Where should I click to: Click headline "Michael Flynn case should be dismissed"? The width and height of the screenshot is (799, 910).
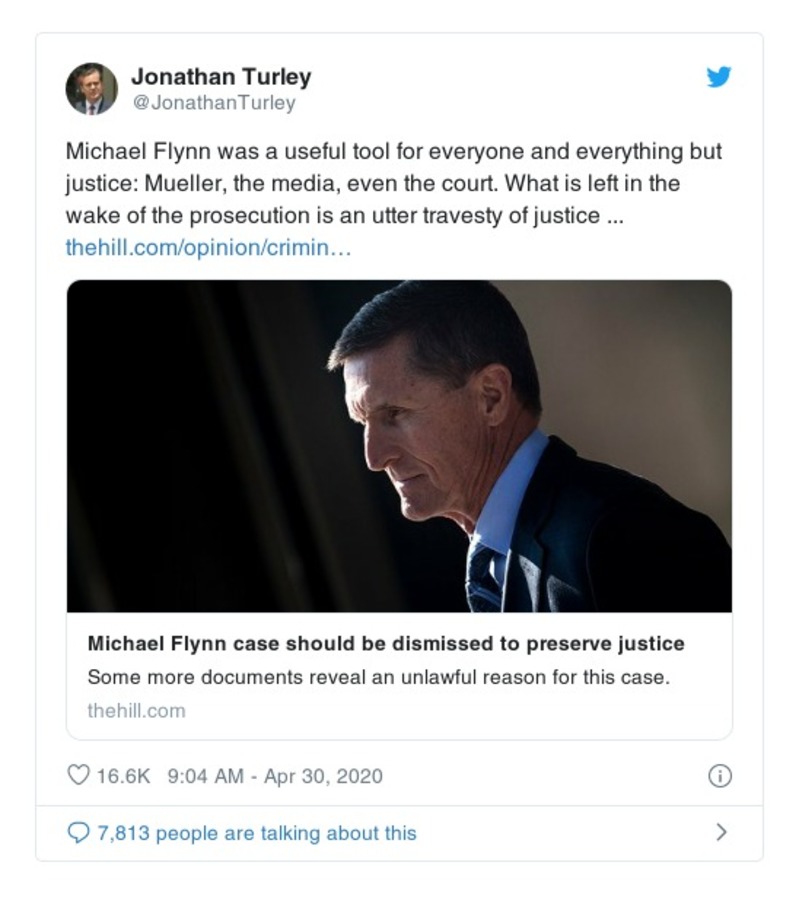pos(385,642)
